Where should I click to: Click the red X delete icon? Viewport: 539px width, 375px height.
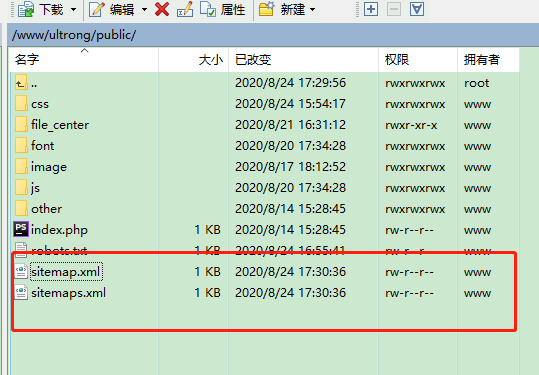(x=162, y=9)
